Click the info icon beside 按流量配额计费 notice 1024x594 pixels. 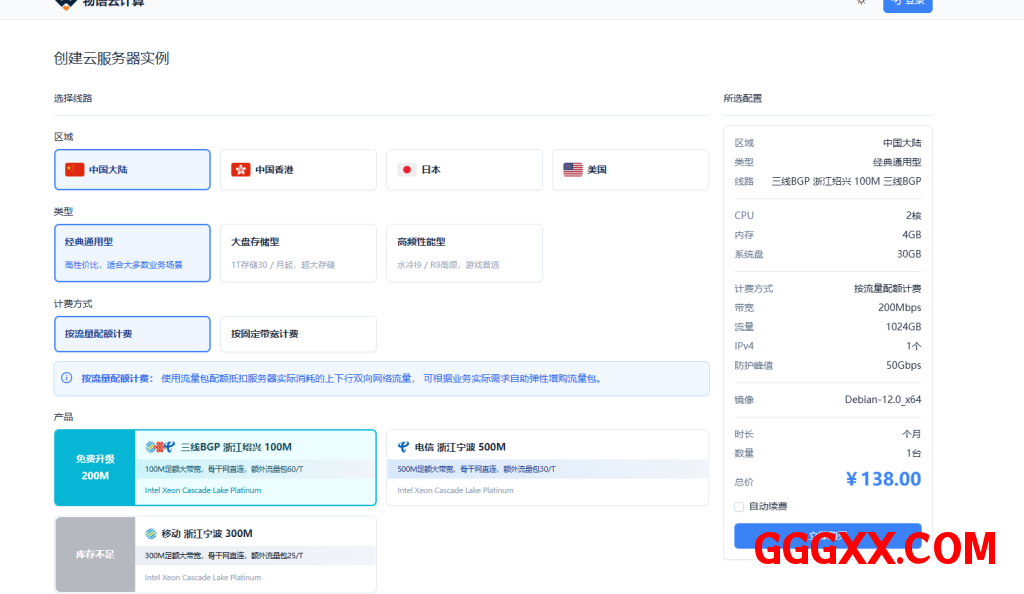[x=67, y=378]
